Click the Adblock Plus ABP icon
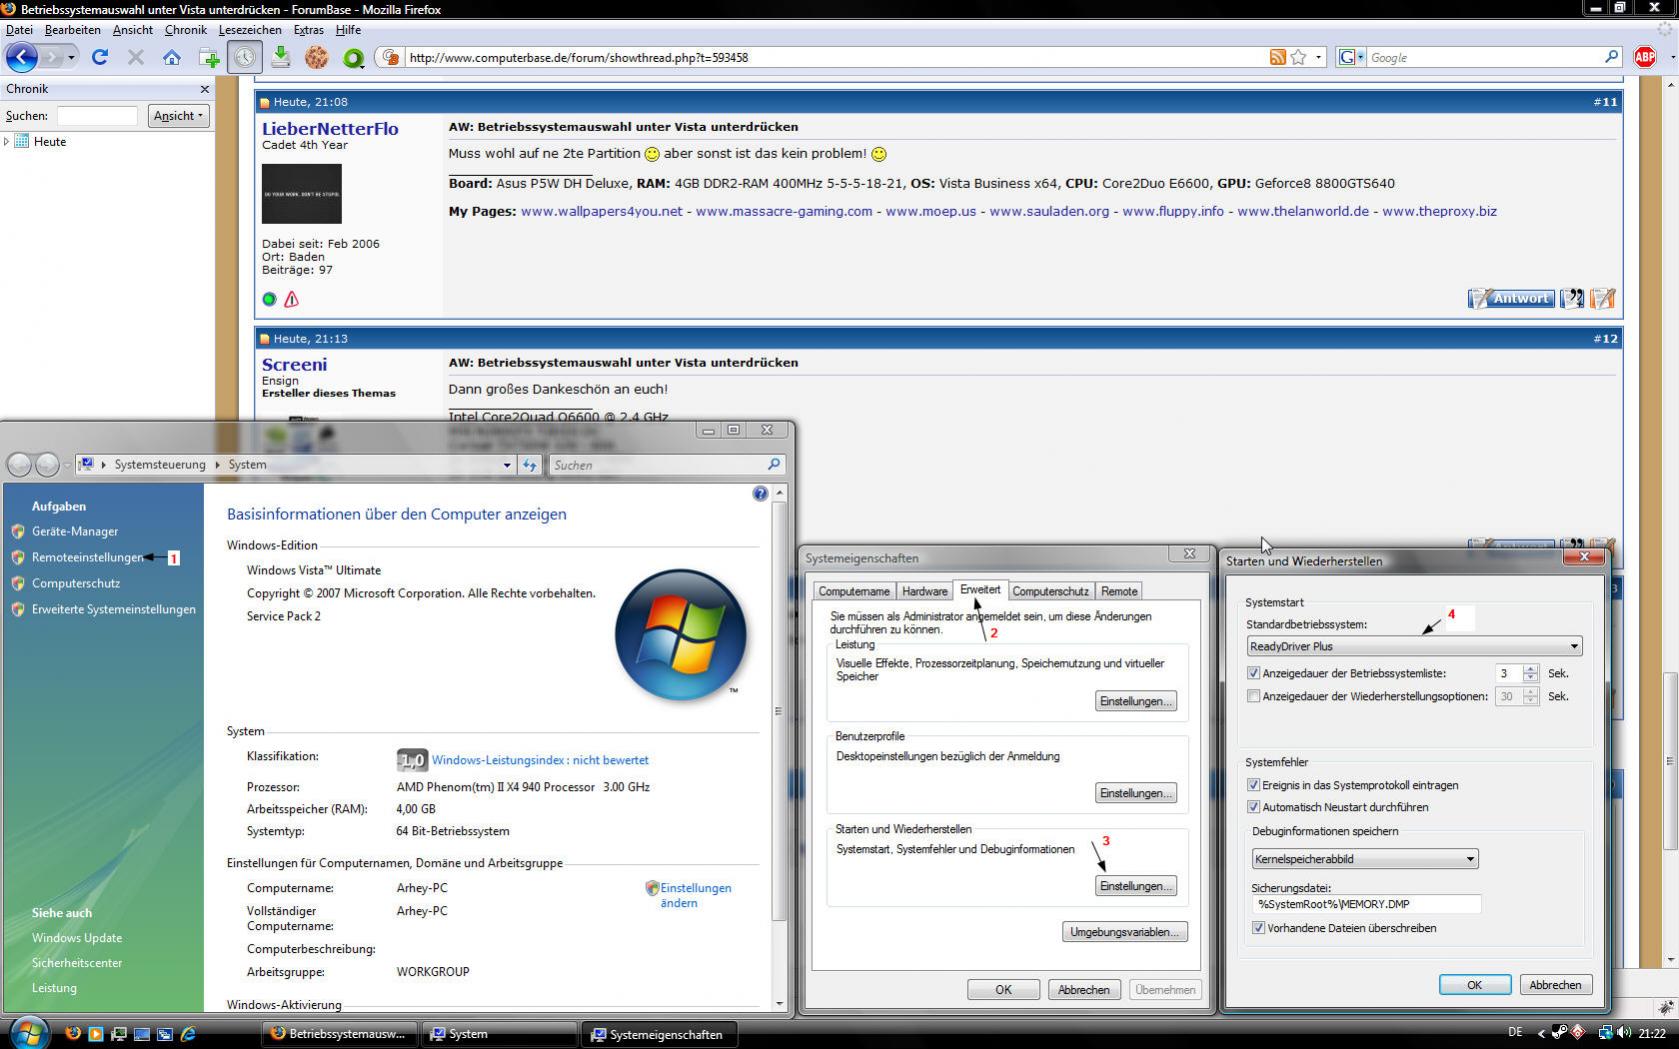 coord(1645,57)
